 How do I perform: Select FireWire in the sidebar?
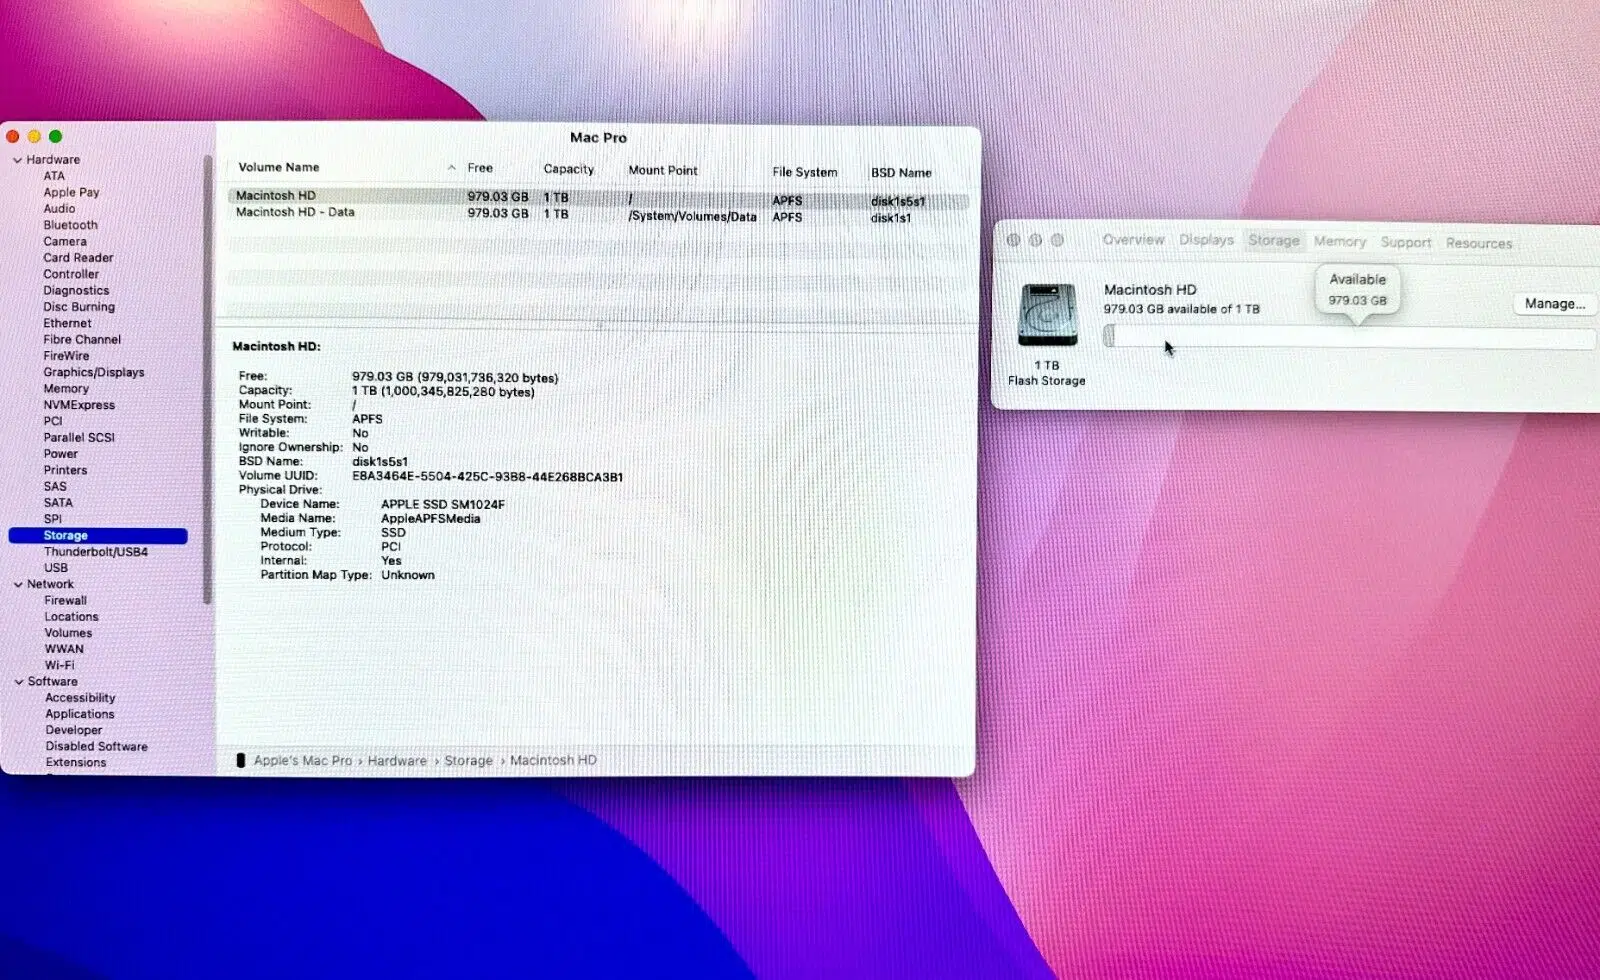pyautogui.click(x=66, y=356)
